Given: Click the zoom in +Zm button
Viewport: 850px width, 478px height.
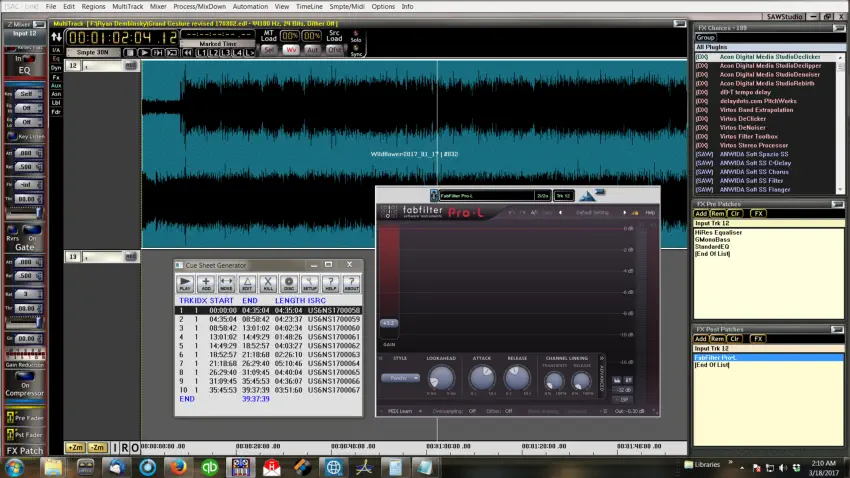Looking at the screenshot, I should coord(74,447).
